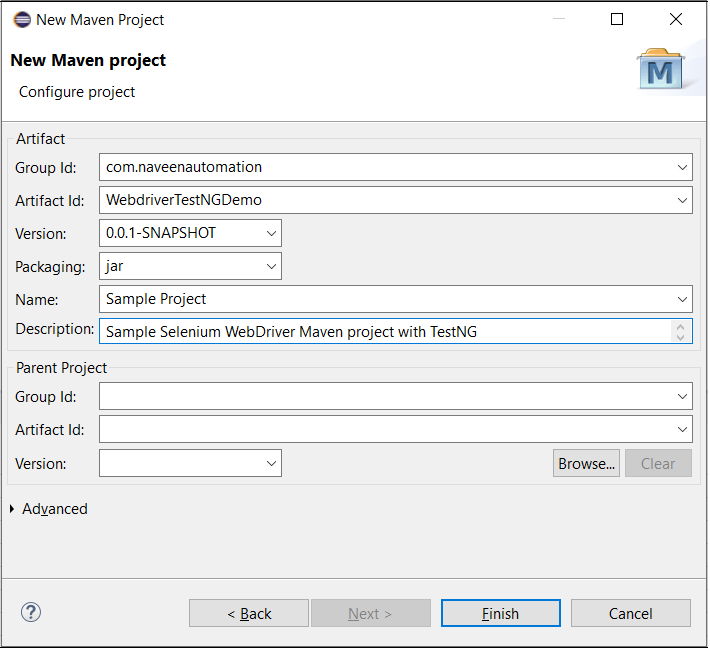Close the New Maven Project dialog

pos(676,19)
